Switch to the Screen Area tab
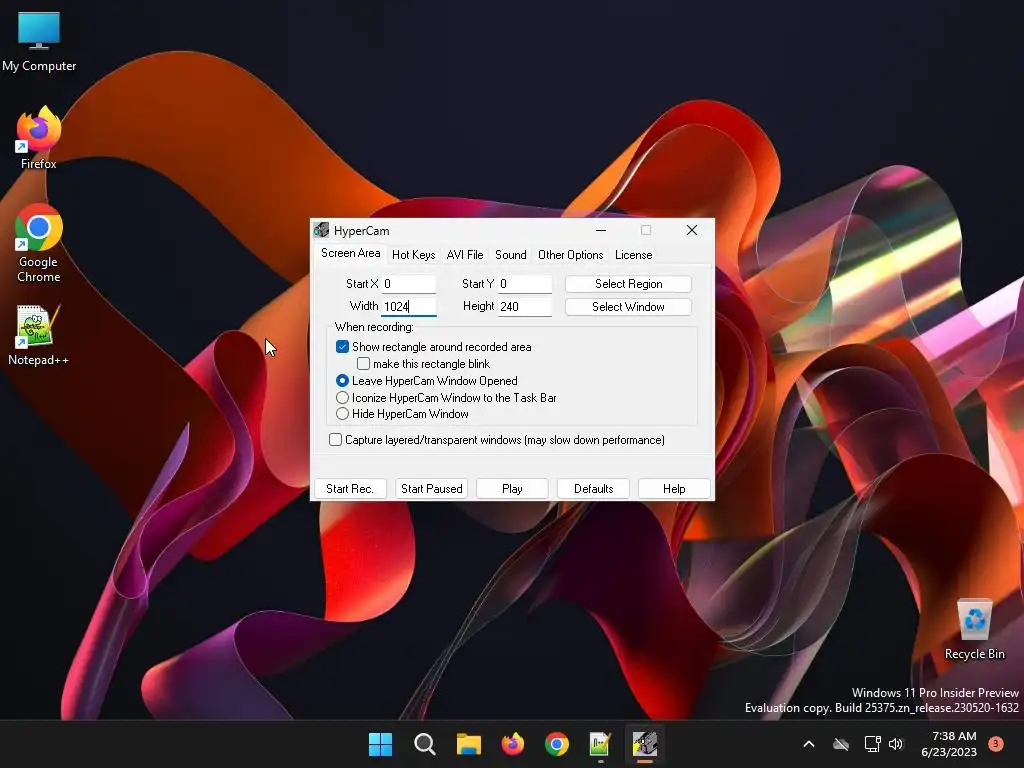Image resolution: width=1024 pixels, height=768 pixels. 351,253
